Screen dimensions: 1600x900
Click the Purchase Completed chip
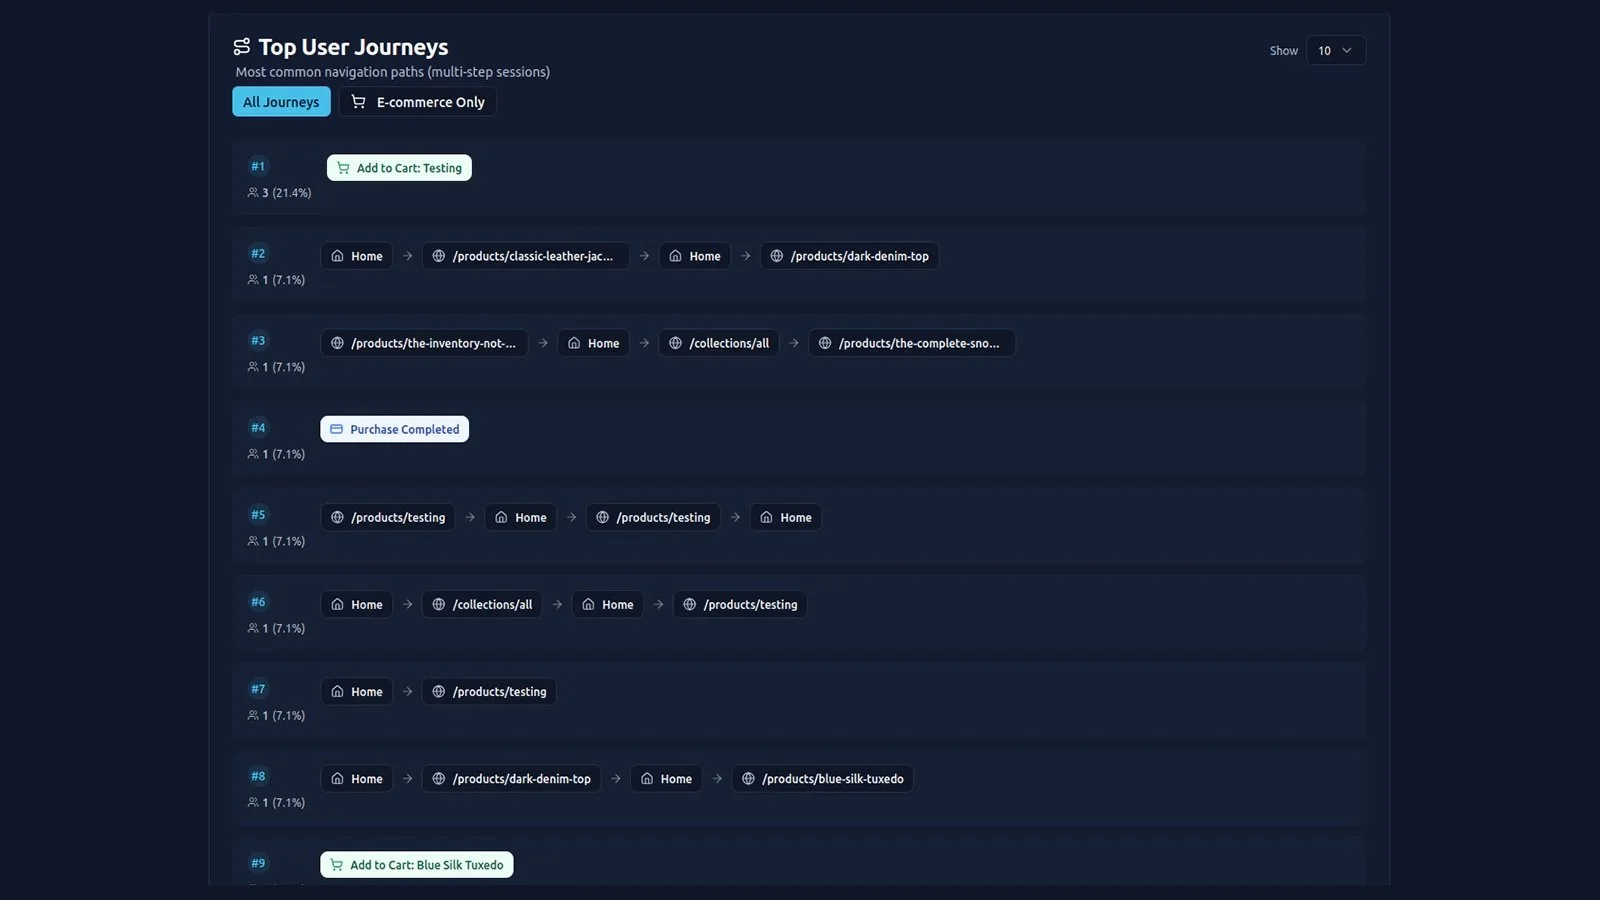(x=394, y=429)
